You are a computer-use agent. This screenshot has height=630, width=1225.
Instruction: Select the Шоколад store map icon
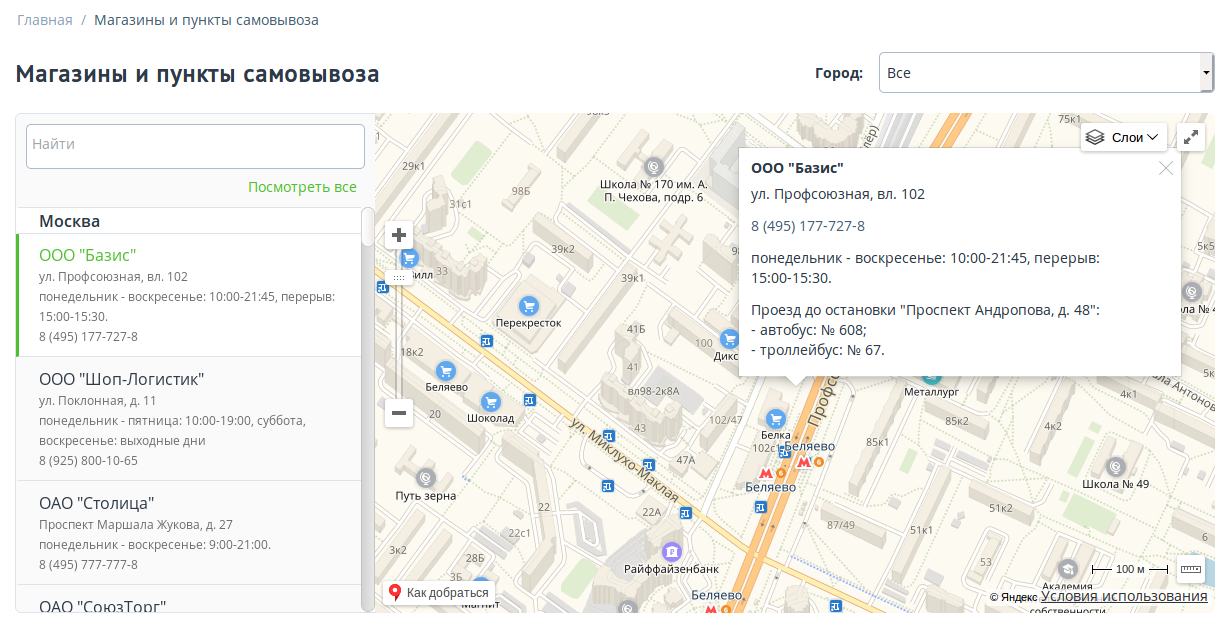point(490,402)
